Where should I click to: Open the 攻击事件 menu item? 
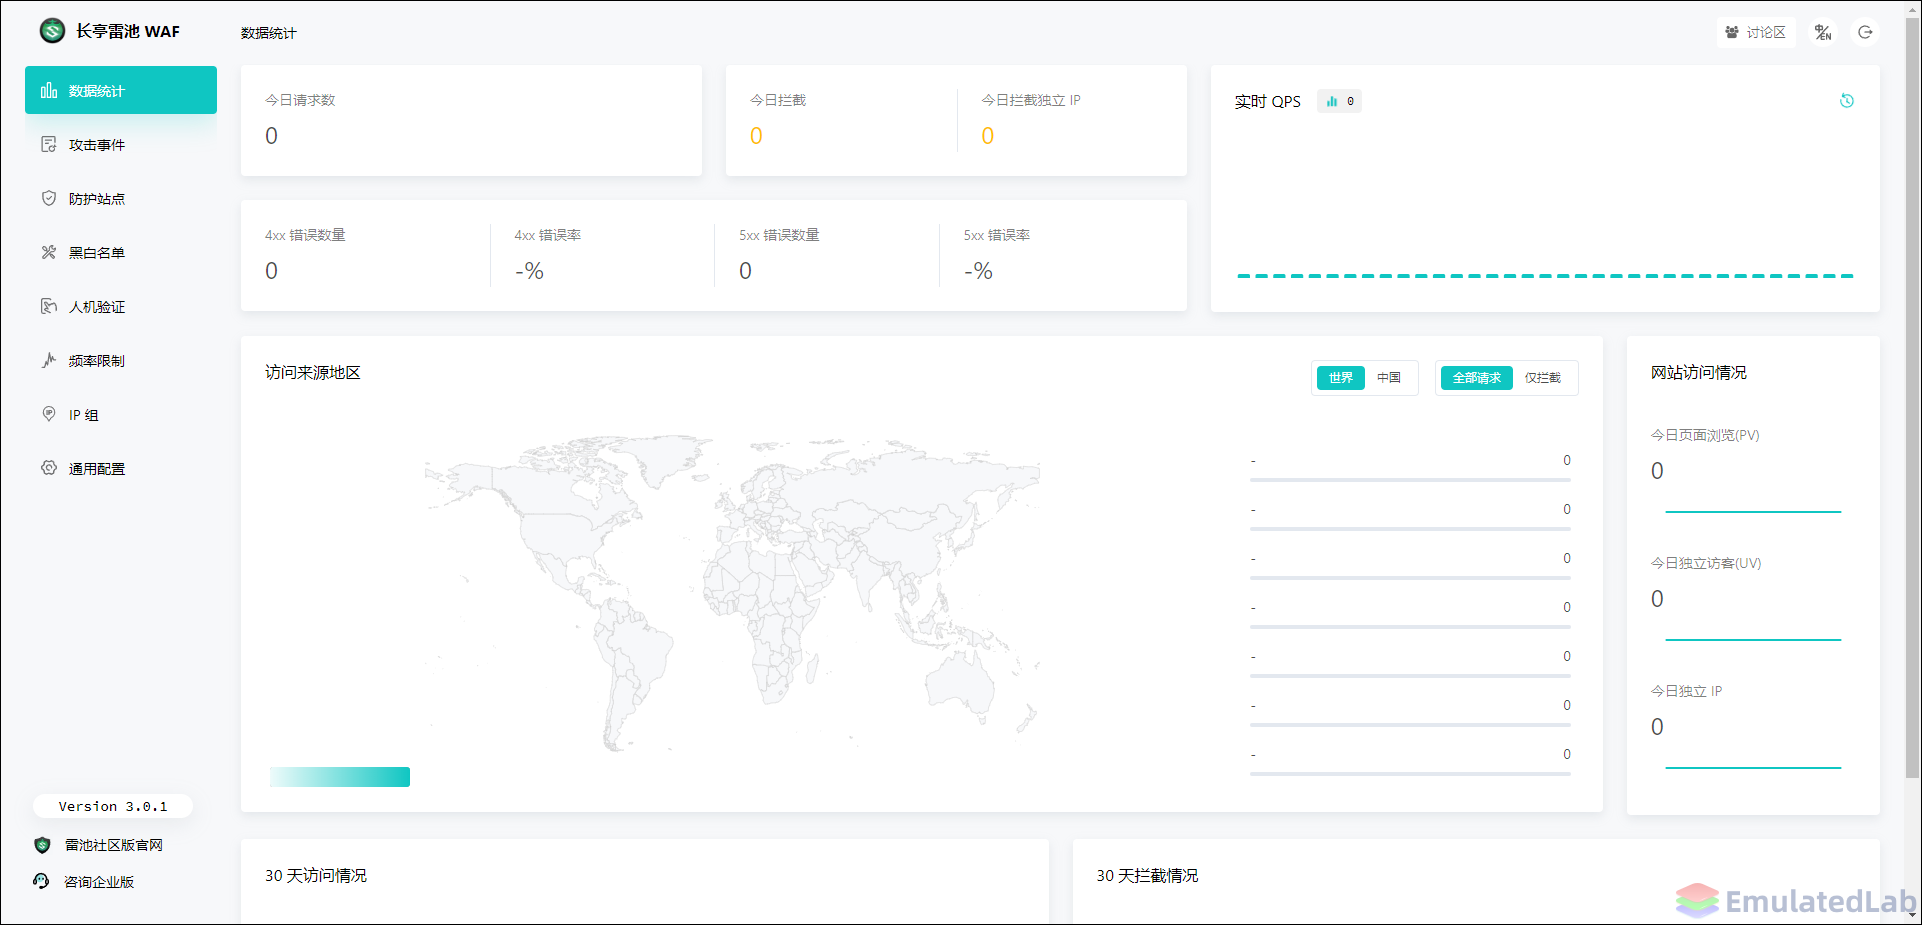(121, 145)
